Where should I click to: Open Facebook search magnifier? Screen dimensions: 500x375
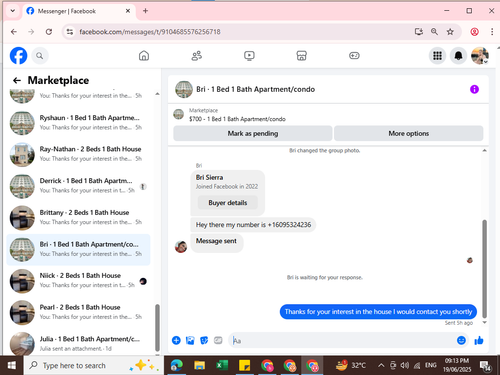click(40, 56)
